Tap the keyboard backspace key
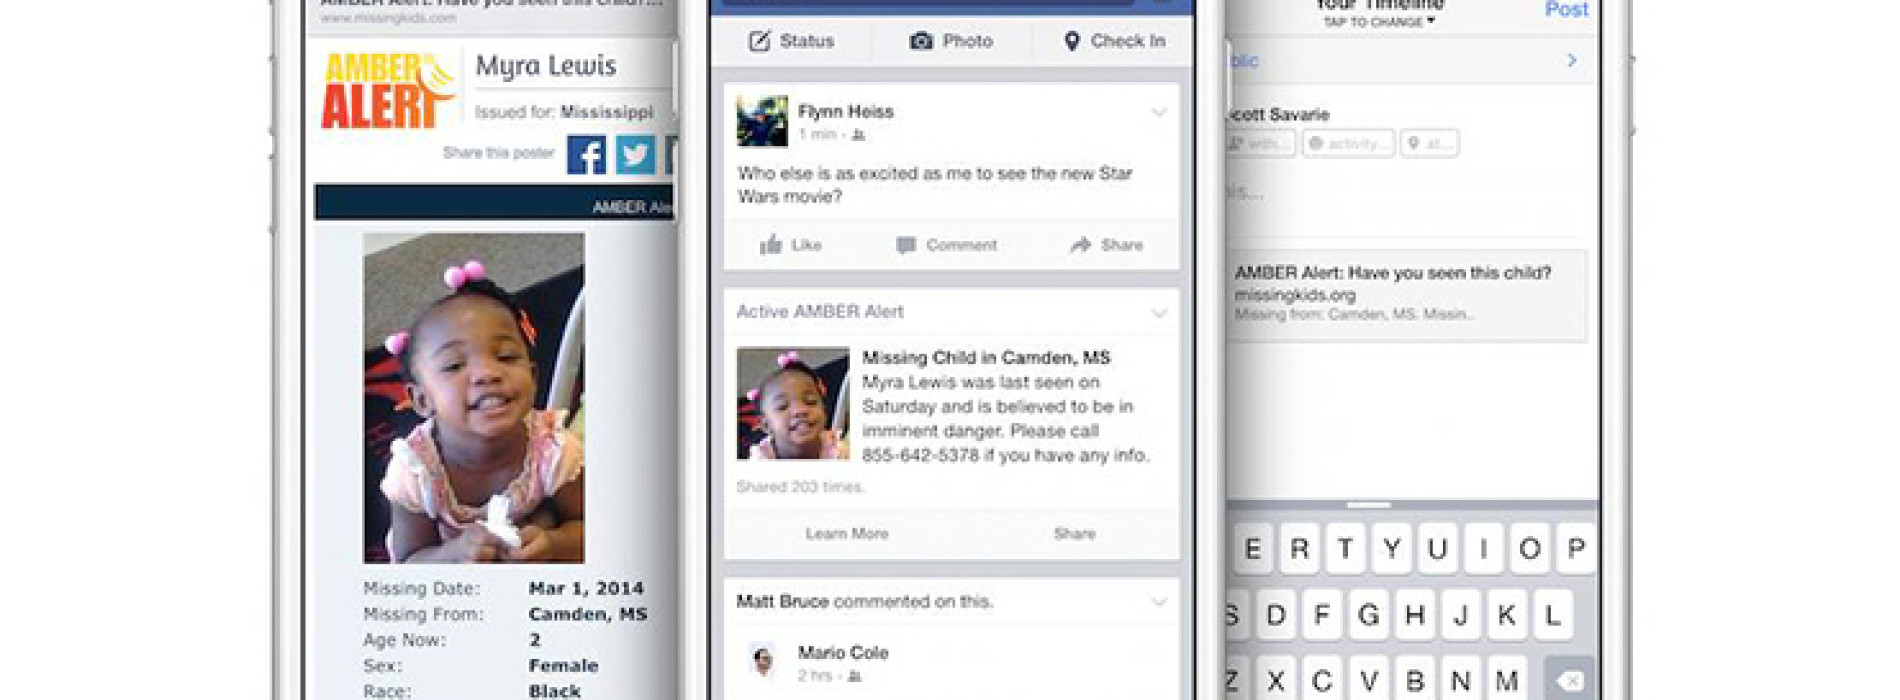 click(1570, 681)
